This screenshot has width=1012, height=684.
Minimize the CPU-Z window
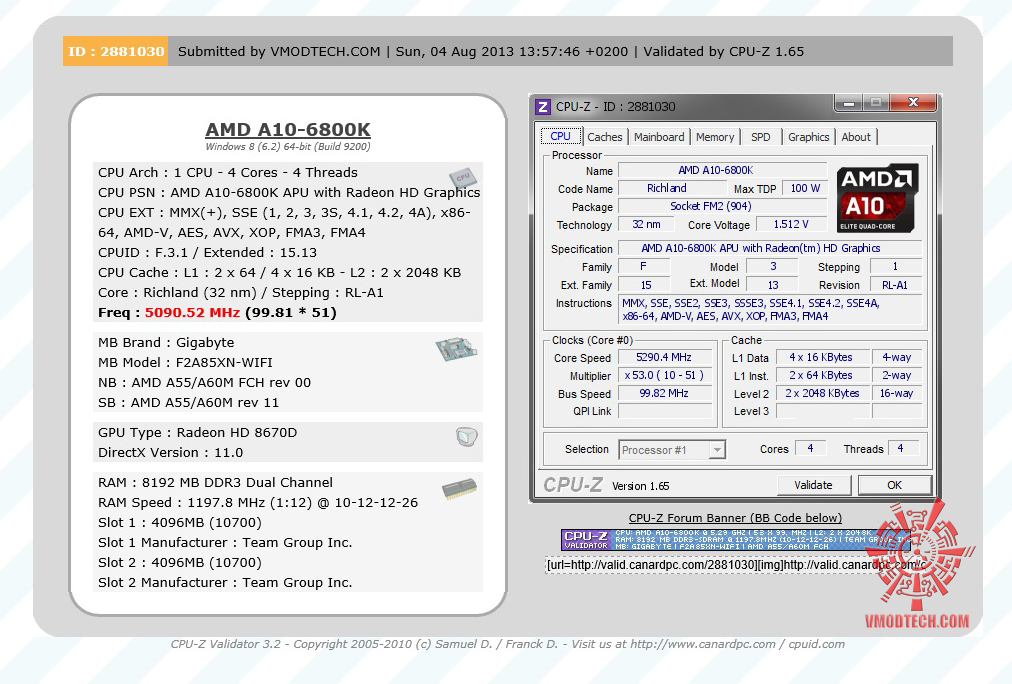click(x=850, y=103)
